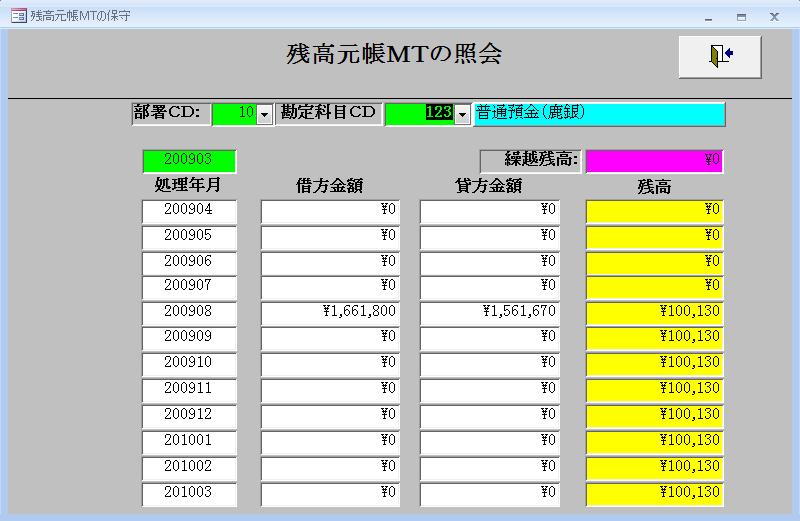Click the green 200903 period field

point(189,160)
